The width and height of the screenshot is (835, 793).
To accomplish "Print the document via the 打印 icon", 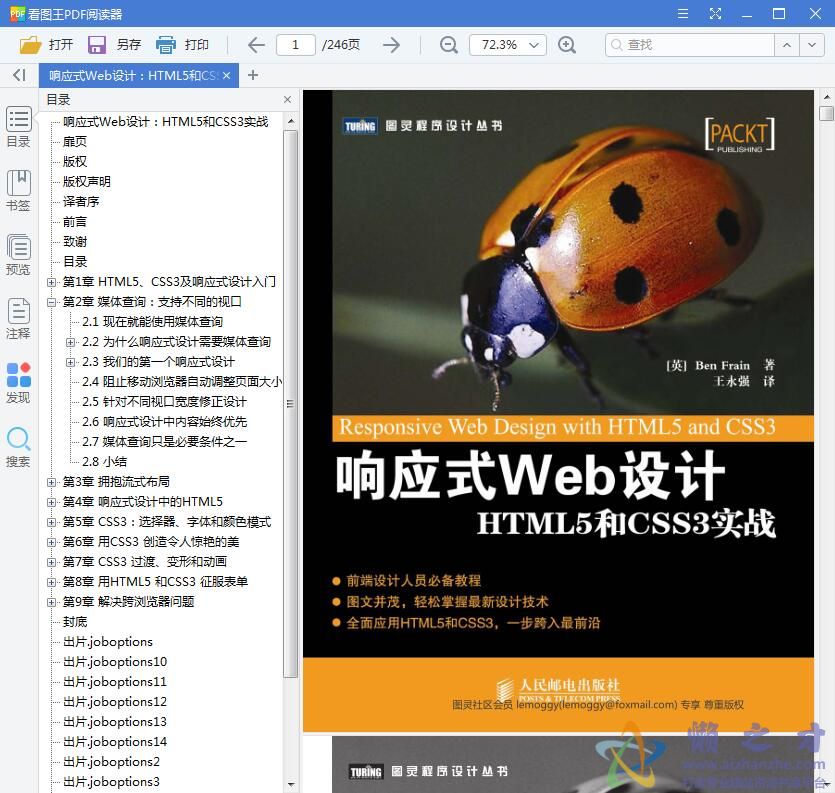I will click(x=166, y=44).
